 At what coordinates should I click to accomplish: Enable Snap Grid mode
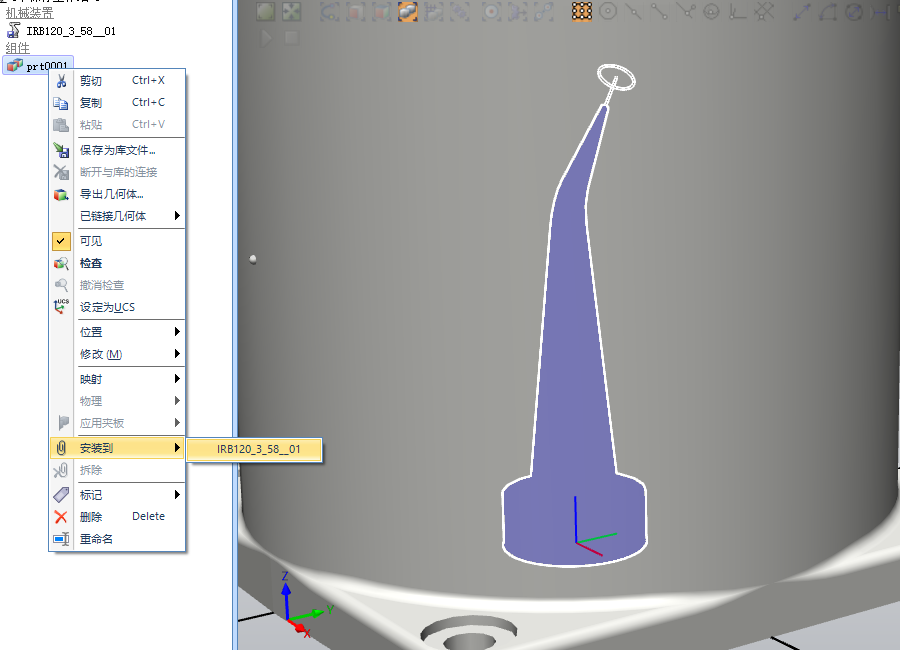pos(764,11)
